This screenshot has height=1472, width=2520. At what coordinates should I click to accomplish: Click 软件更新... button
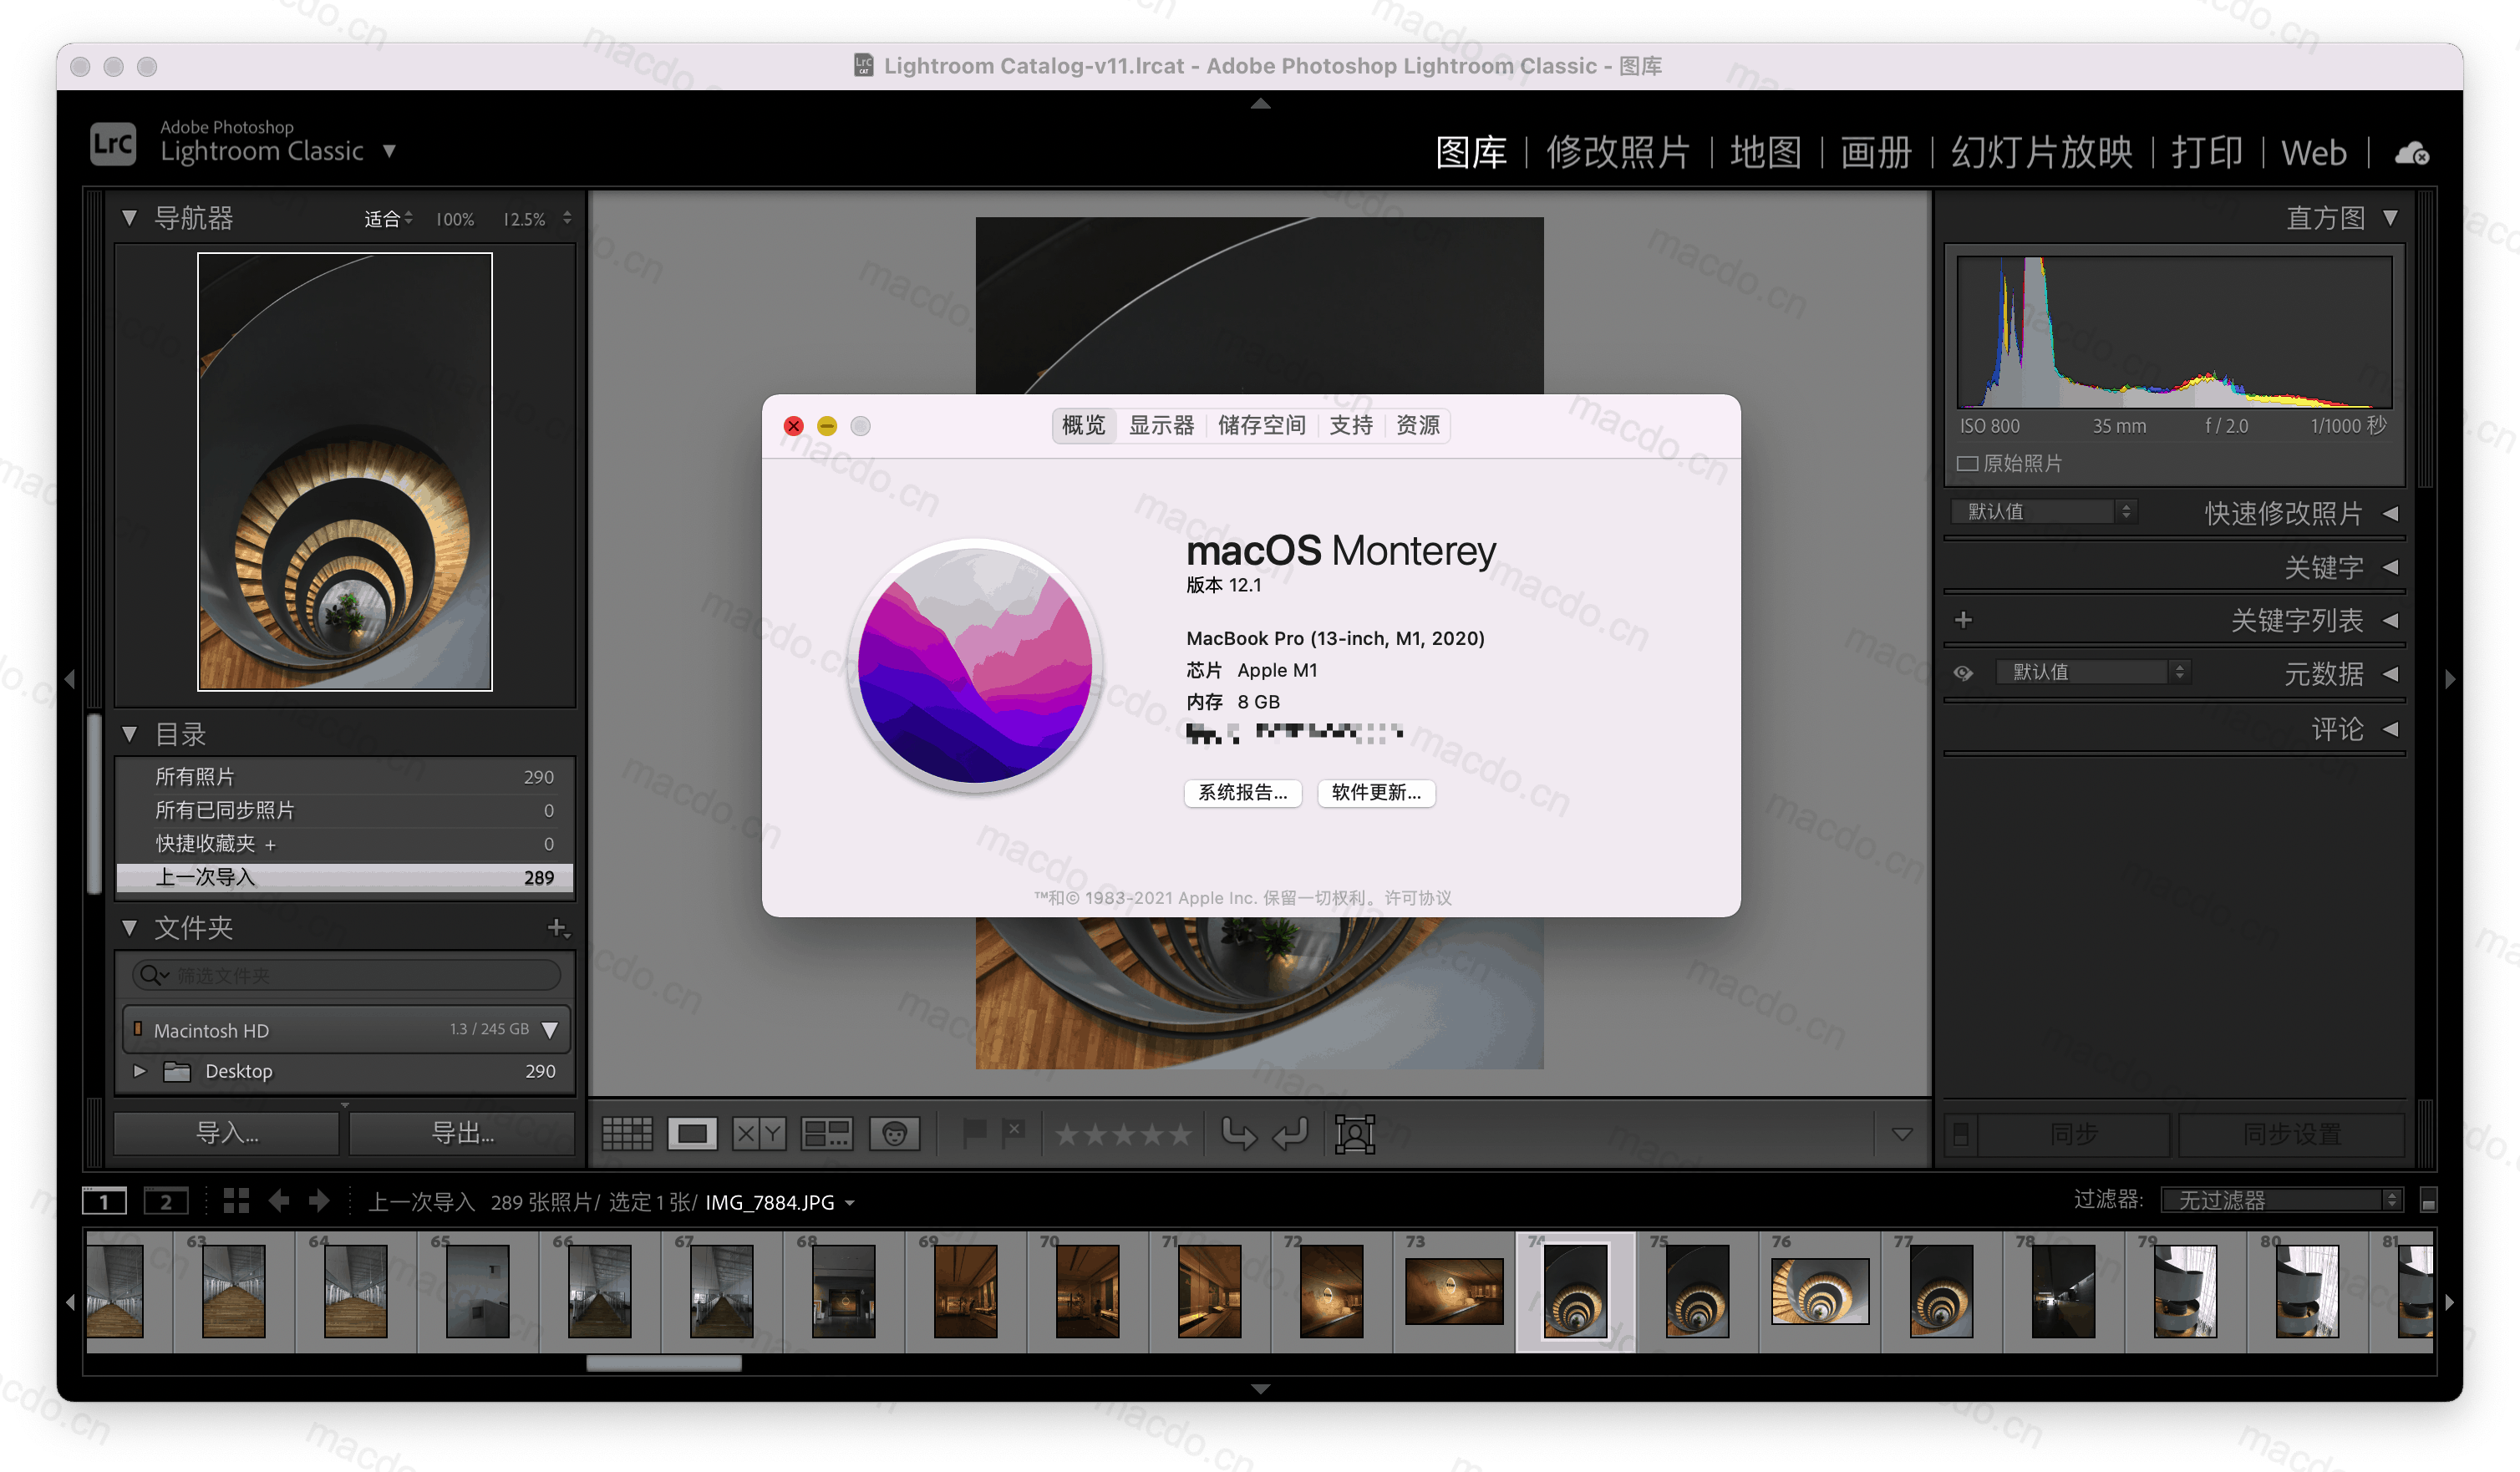(1376, 793)
